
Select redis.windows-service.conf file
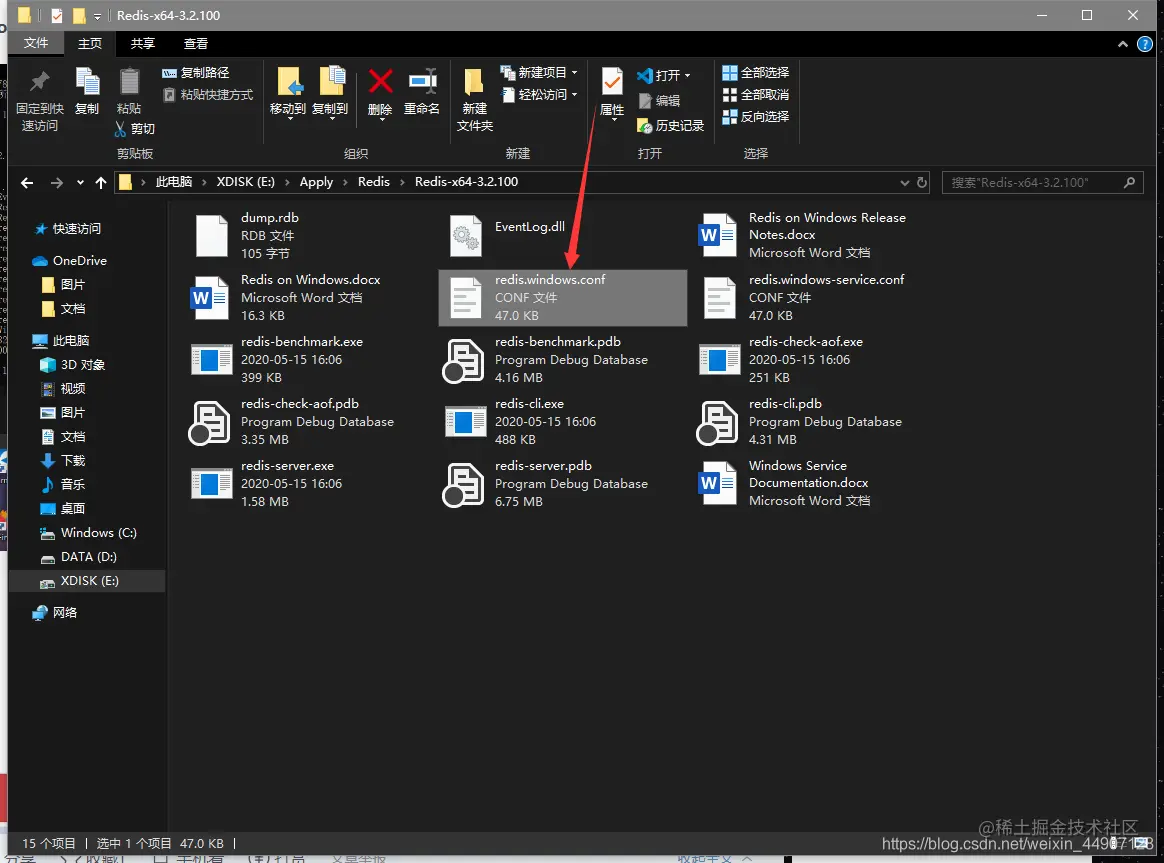[817, 298]
